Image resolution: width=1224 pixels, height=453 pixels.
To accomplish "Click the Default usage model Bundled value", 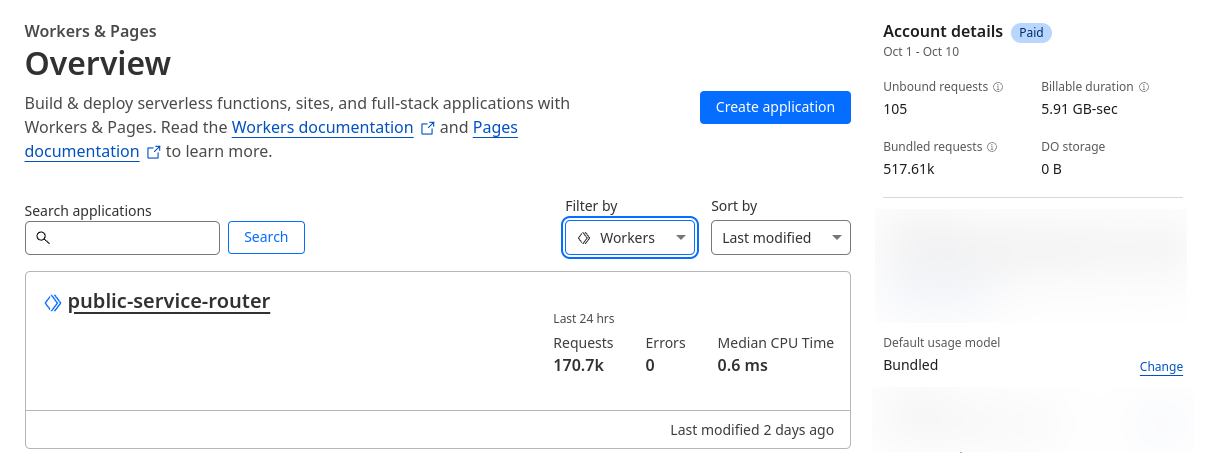I will point(911,365).
